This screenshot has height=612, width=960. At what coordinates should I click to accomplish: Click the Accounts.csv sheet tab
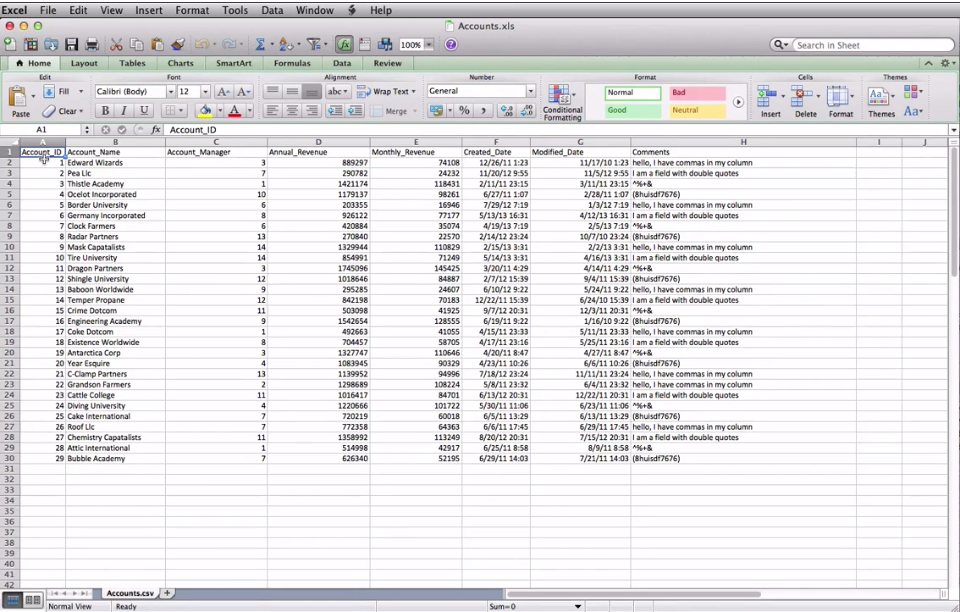coord(130,593)
